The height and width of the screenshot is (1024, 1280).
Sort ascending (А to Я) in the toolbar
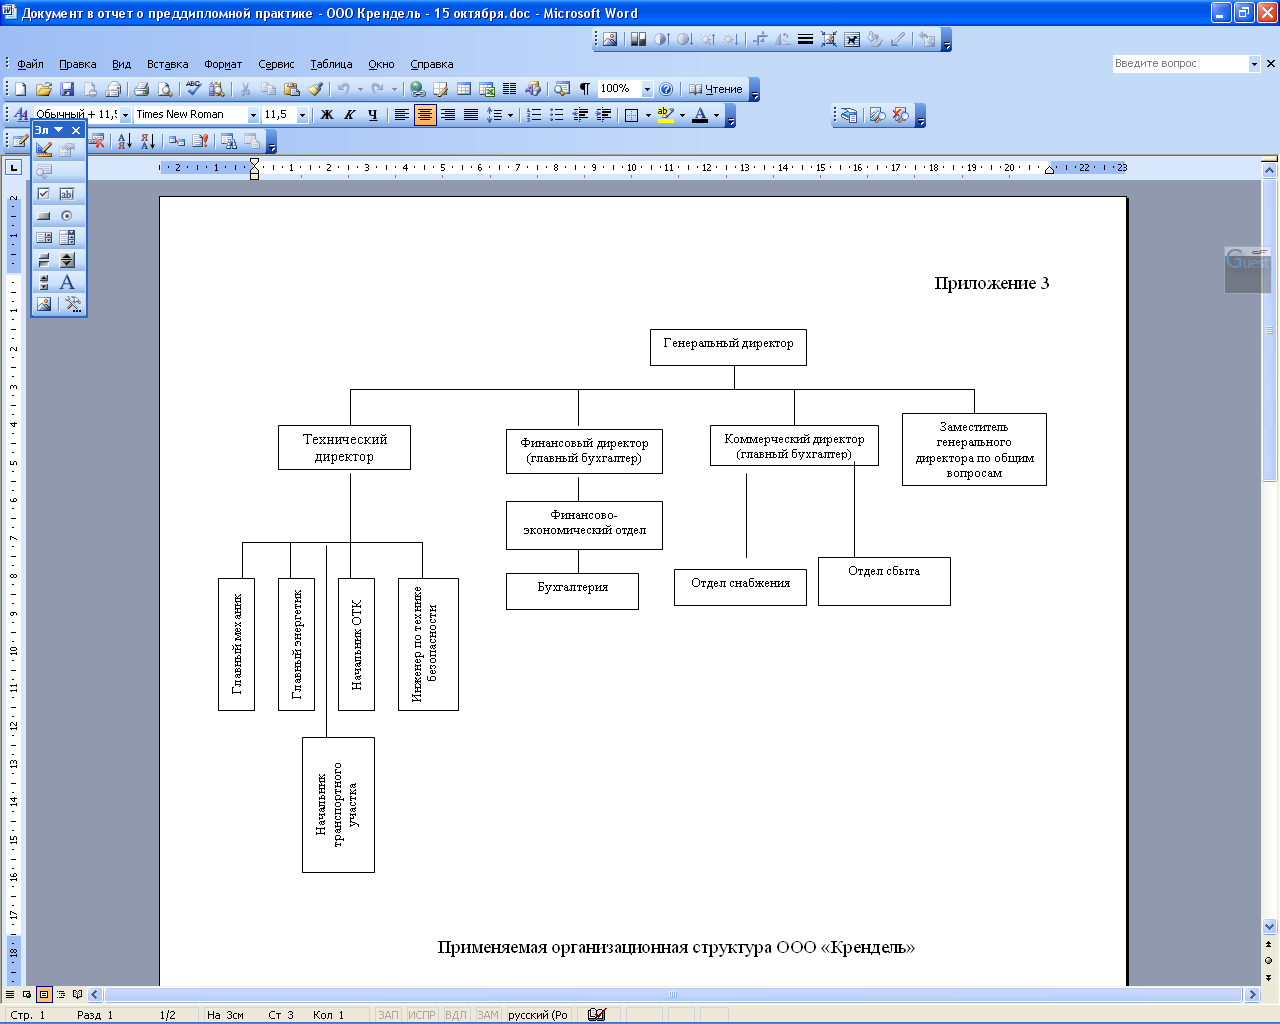tap(124, 141)
